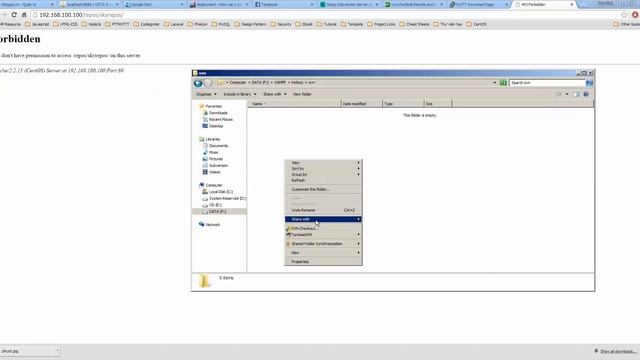The image size is (640, 360).
Task: Choose Properties in the context menu
Action: 323,262
